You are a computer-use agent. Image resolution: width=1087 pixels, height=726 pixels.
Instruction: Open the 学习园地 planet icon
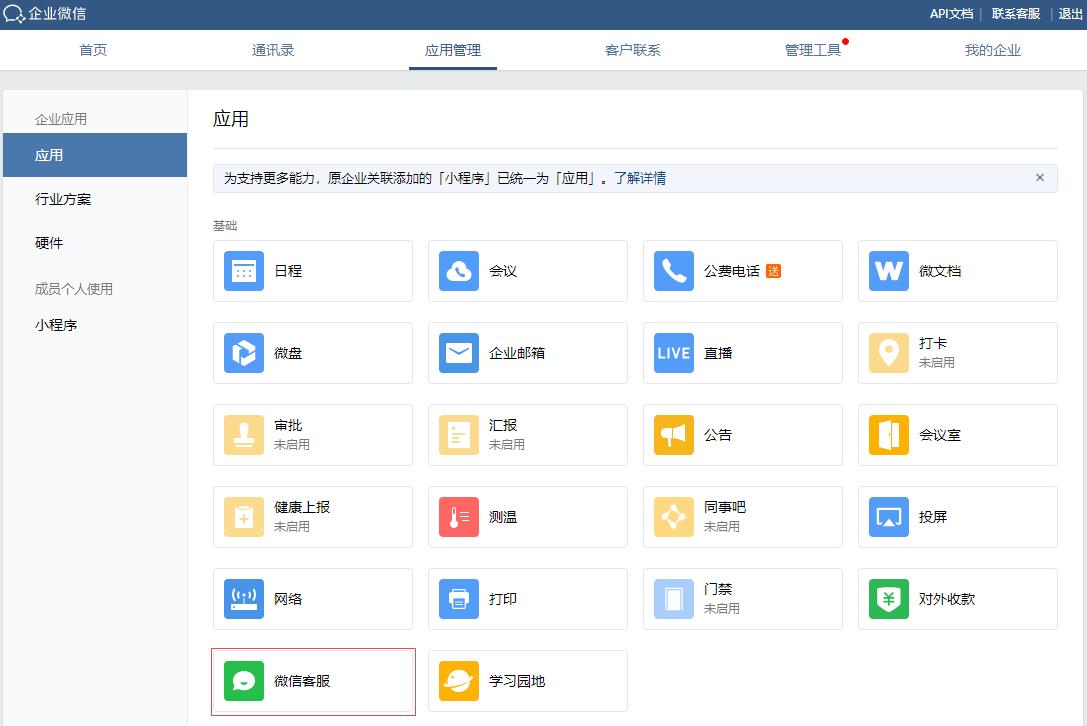pyautogui.click(x=459, y=681)
